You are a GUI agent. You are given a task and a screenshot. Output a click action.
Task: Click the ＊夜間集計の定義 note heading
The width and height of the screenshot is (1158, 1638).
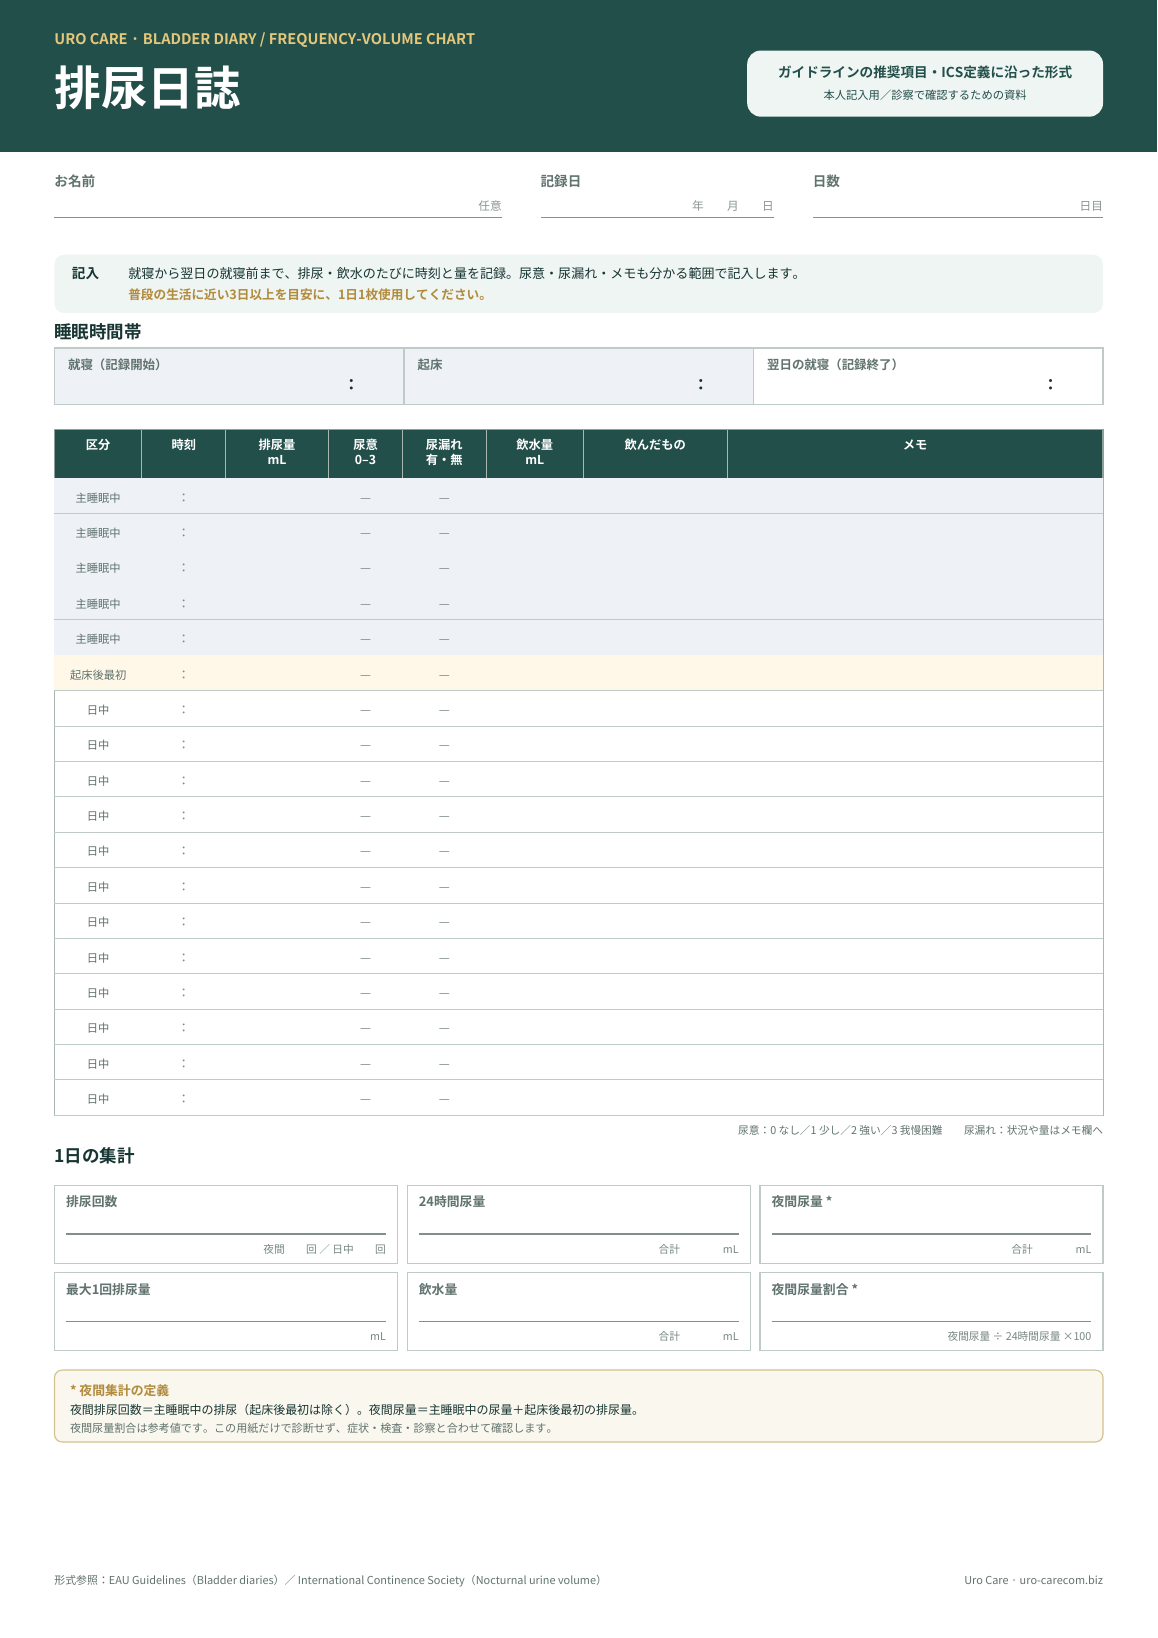click(x=119, y=1390)
